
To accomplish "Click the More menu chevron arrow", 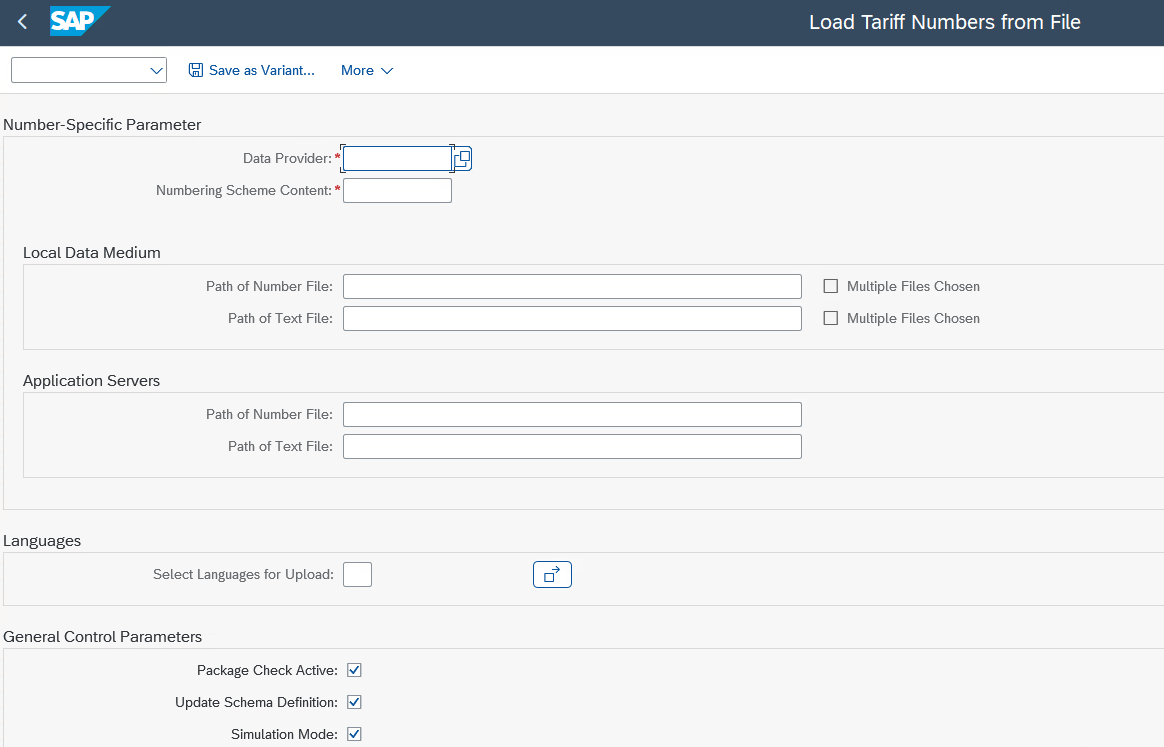I will [x=387, y=71].
